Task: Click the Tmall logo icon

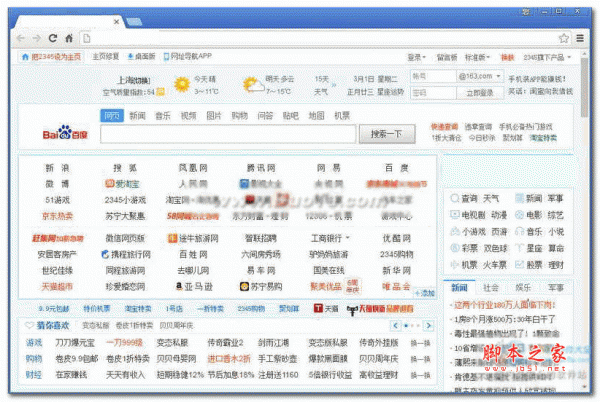Action: coord(318,308)
